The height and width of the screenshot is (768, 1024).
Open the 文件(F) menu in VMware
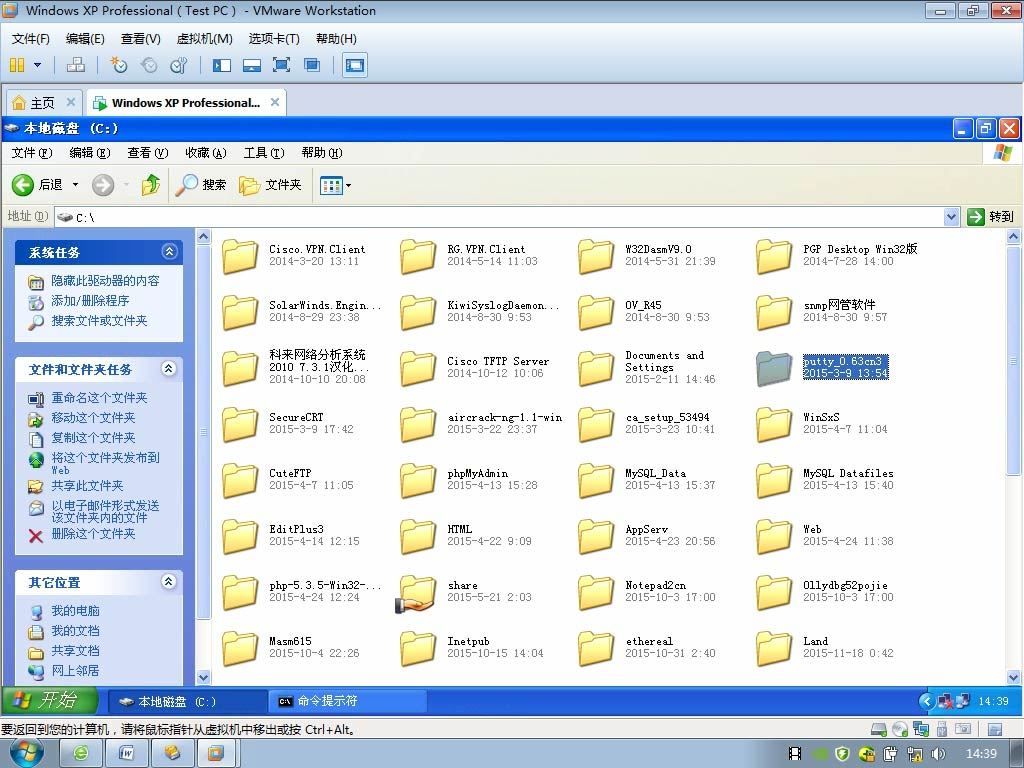(30, 39)
